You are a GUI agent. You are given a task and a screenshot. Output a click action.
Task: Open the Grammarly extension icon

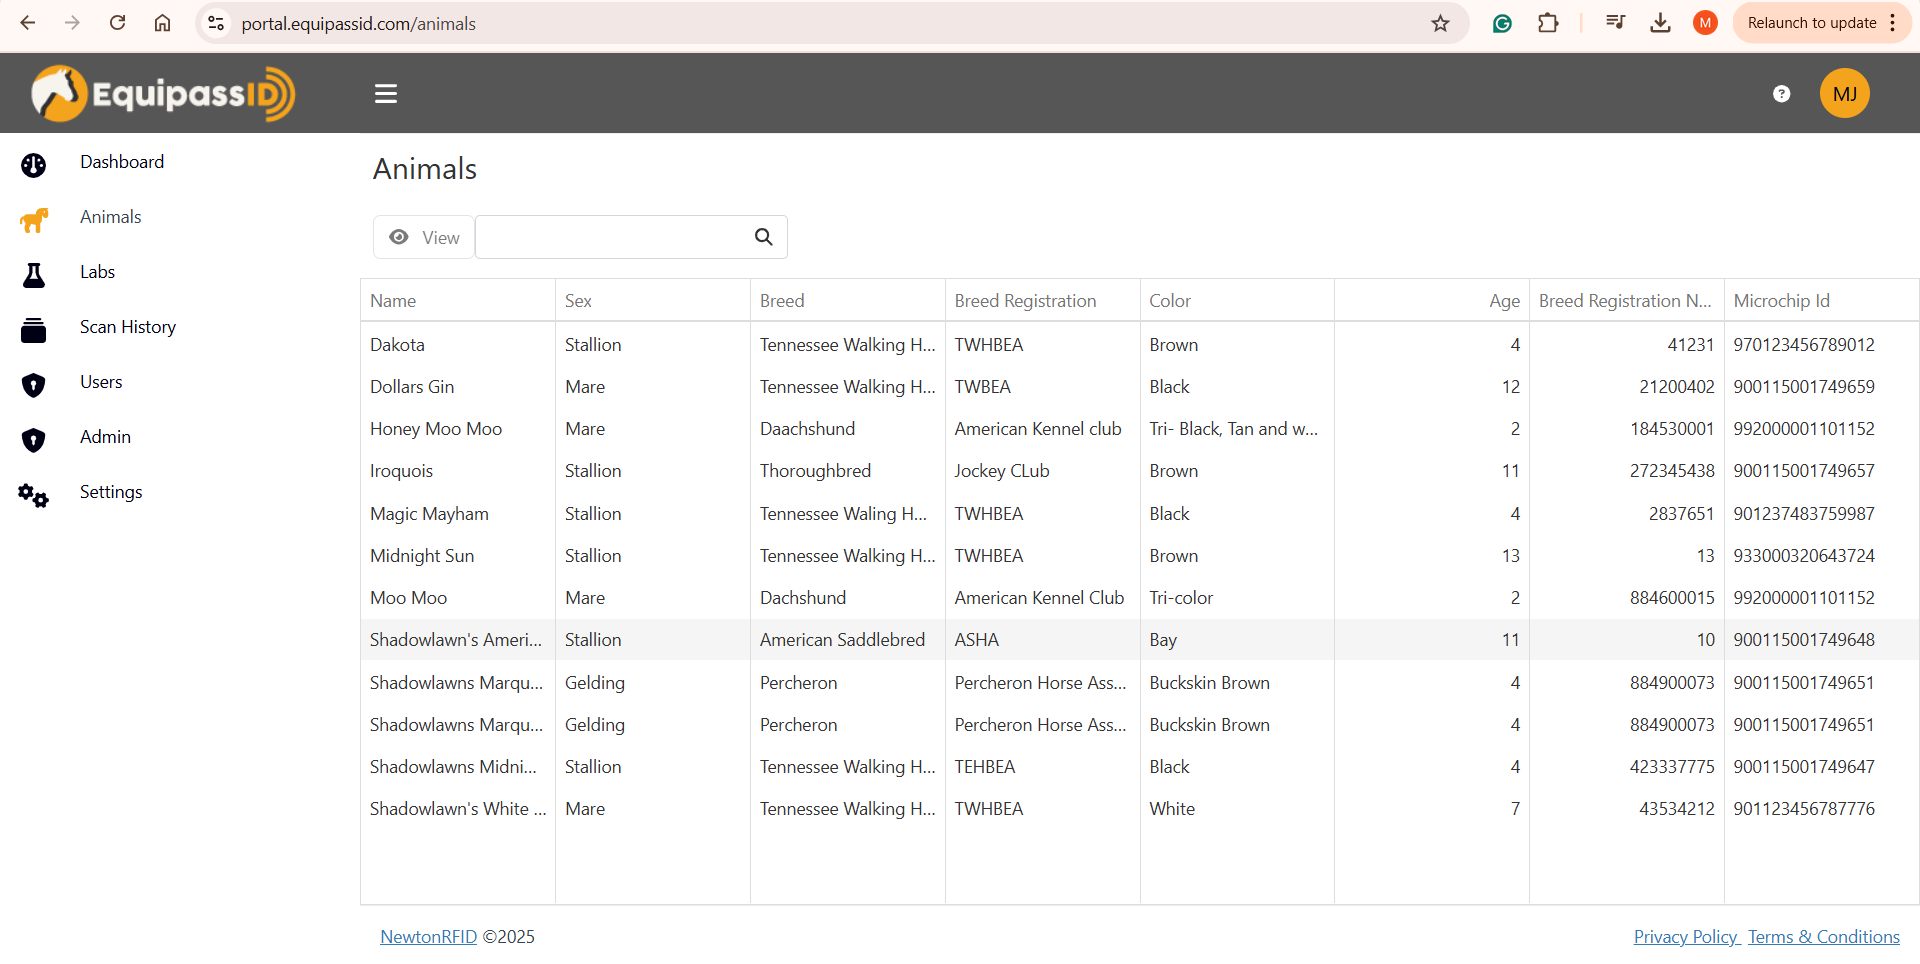(1502, 23)
